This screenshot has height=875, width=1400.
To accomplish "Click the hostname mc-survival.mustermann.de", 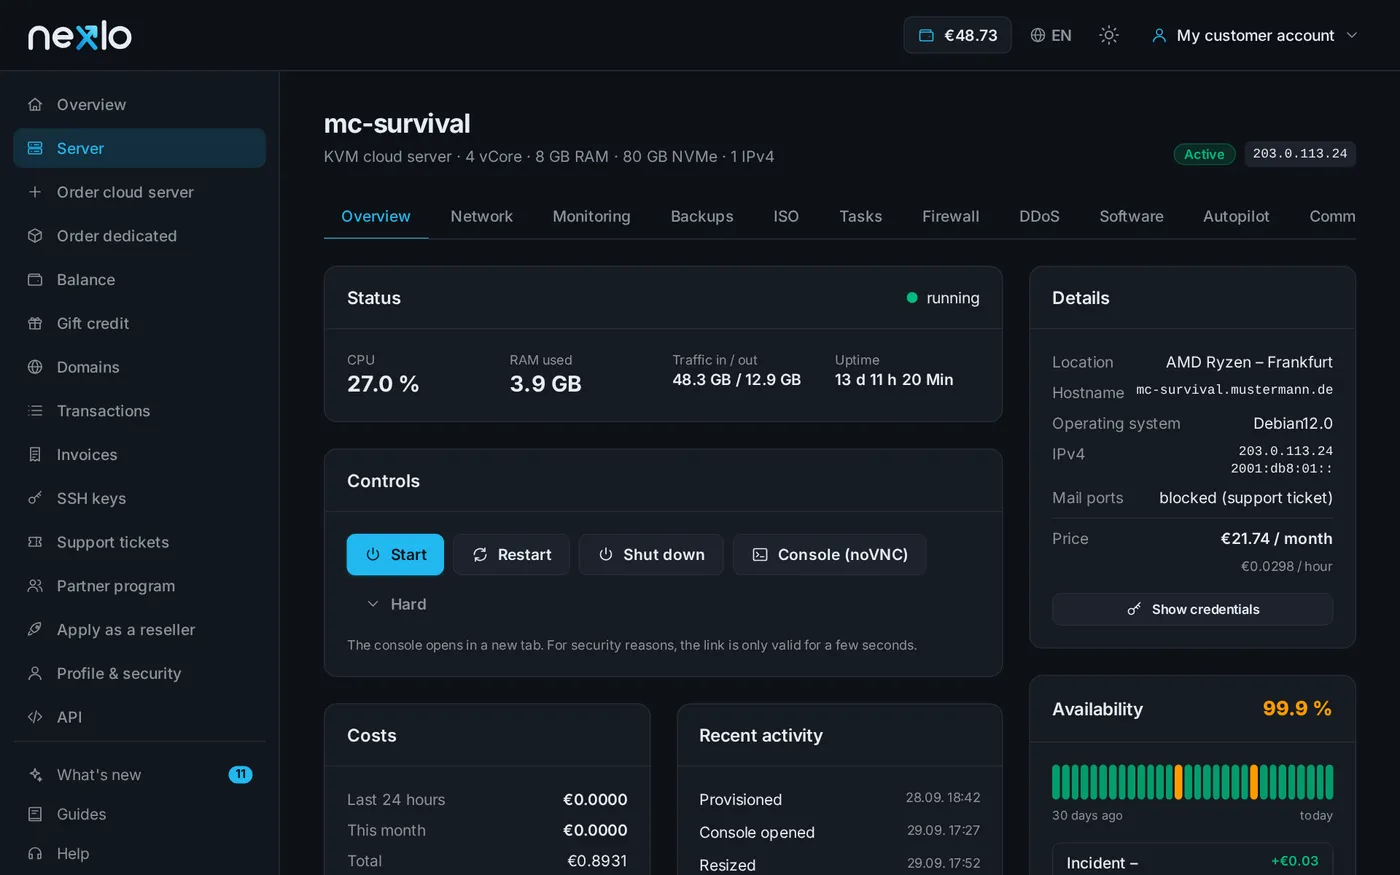I will click(x=1234, y=390).
